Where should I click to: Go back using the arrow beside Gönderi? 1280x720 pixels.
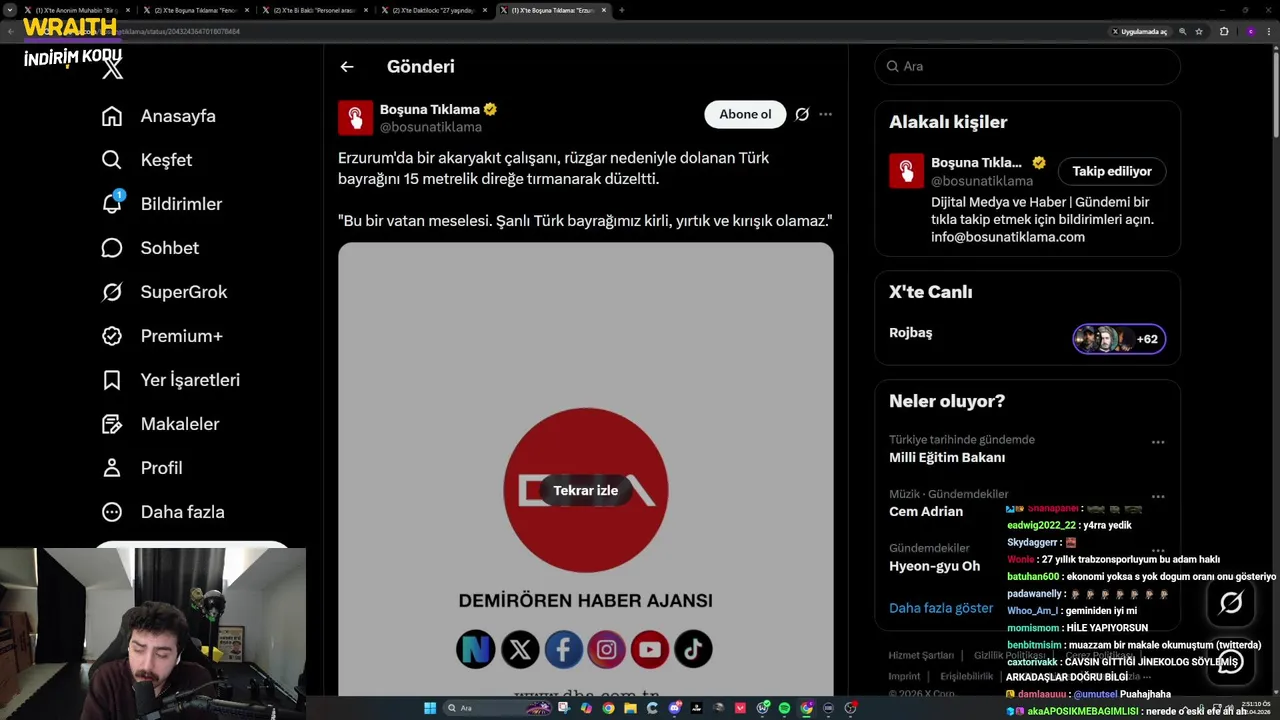(347, 67)
